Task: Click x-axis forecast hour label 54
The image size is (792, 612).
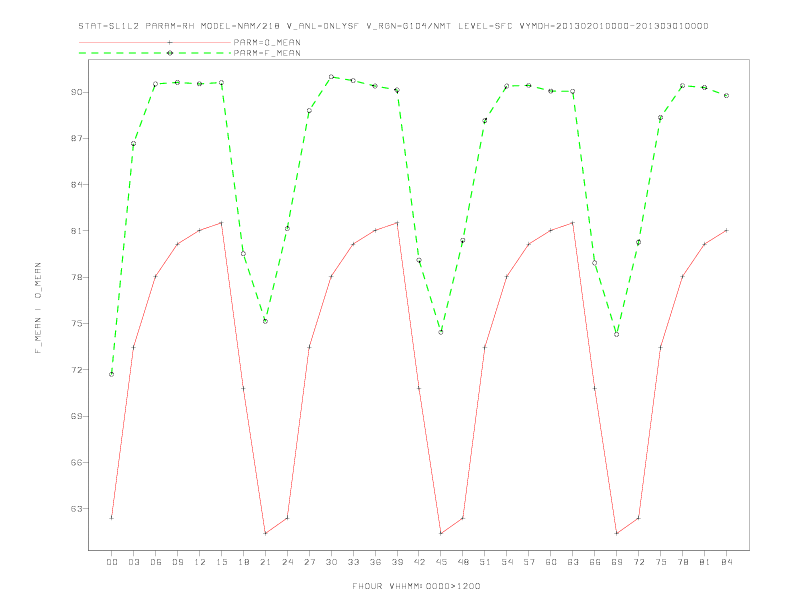Action: (x=507, y=562)
